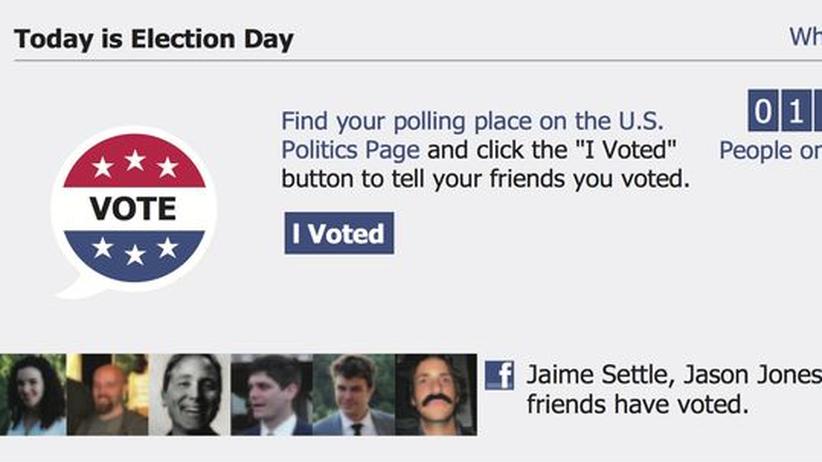
Task: Open the partially visible "Wh" link at top right
Action: pos(806,37)
